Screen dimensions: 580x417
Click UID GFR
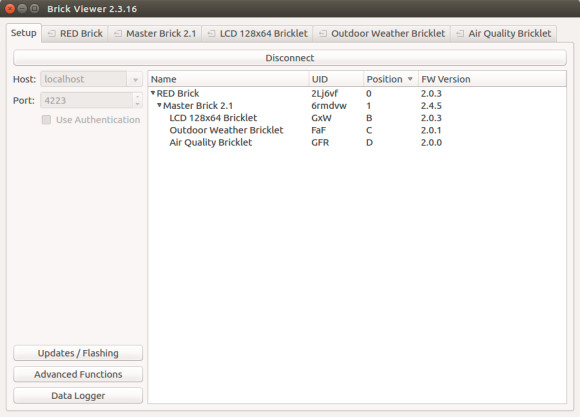click(x=320, y=142)
